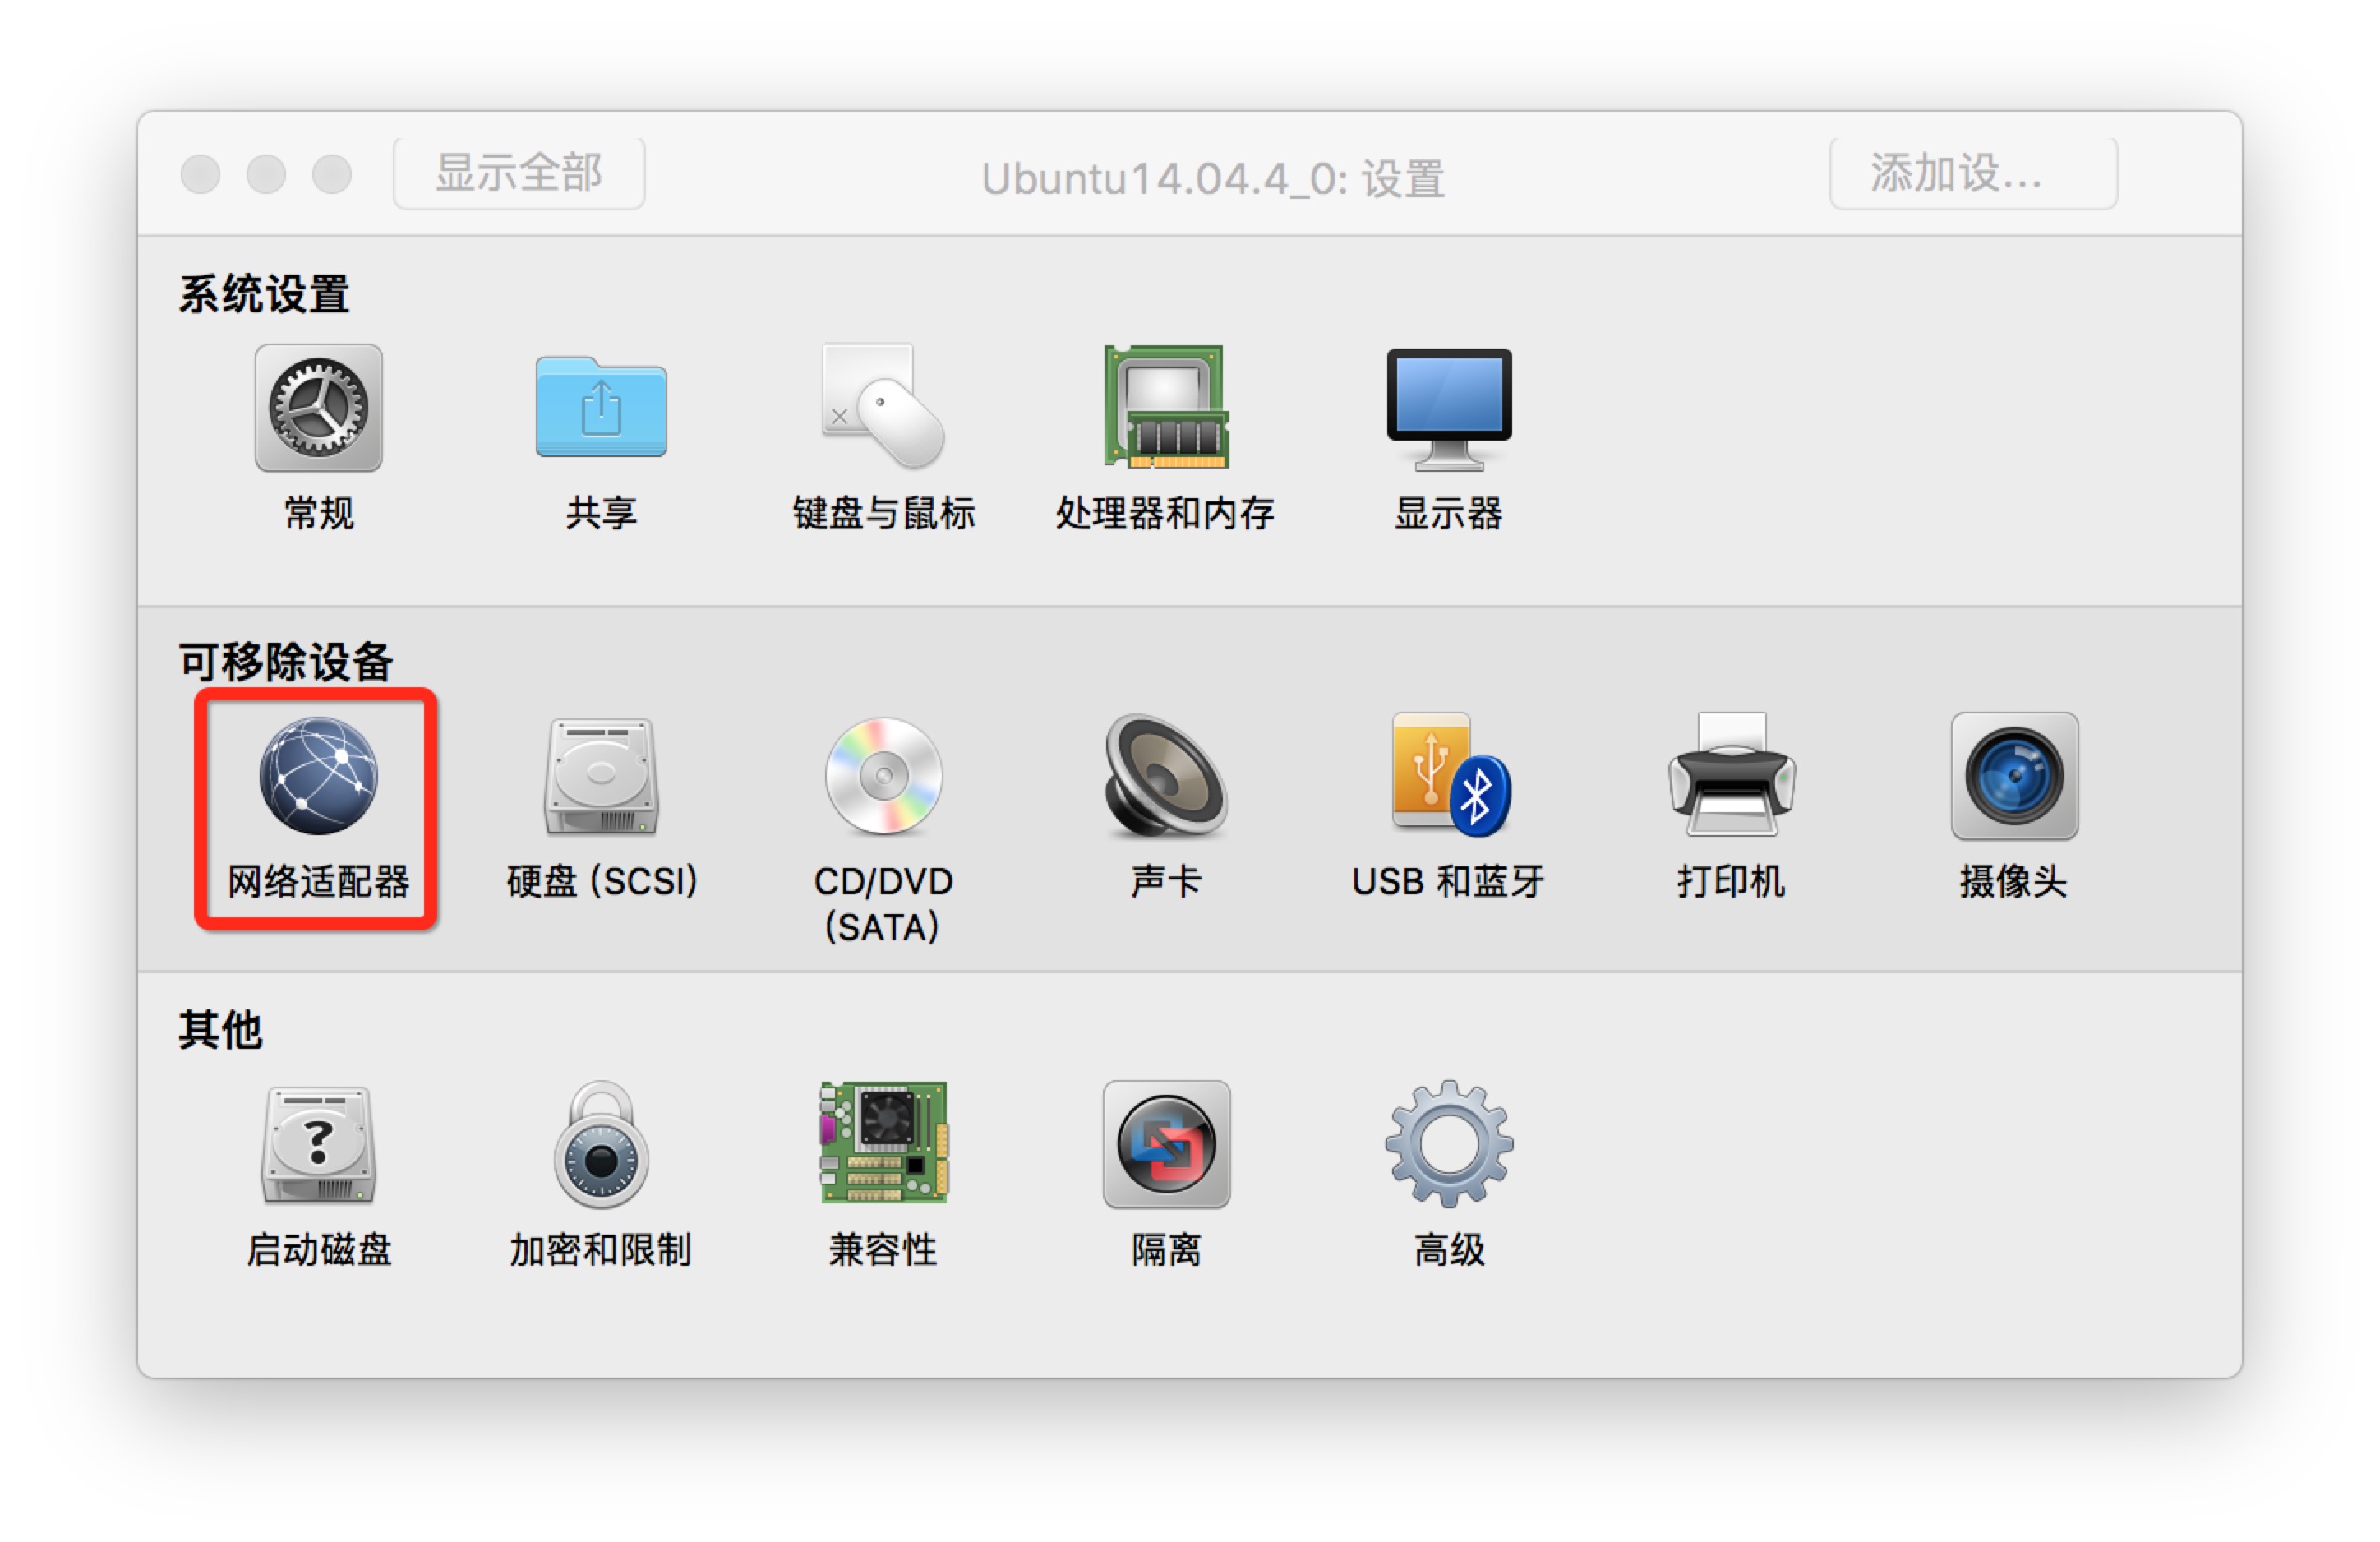Open 加密和限制 encryption padlock icon
The width and height of the screenshot is (2380, 1542).
tap(601, 1144)
